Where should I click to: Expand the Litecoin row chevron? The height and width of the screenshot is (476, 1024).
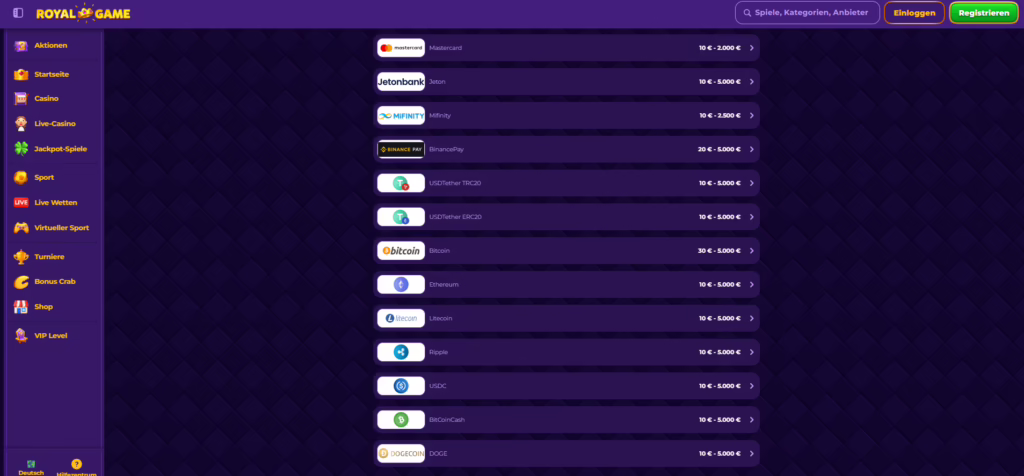click(752, 318)
